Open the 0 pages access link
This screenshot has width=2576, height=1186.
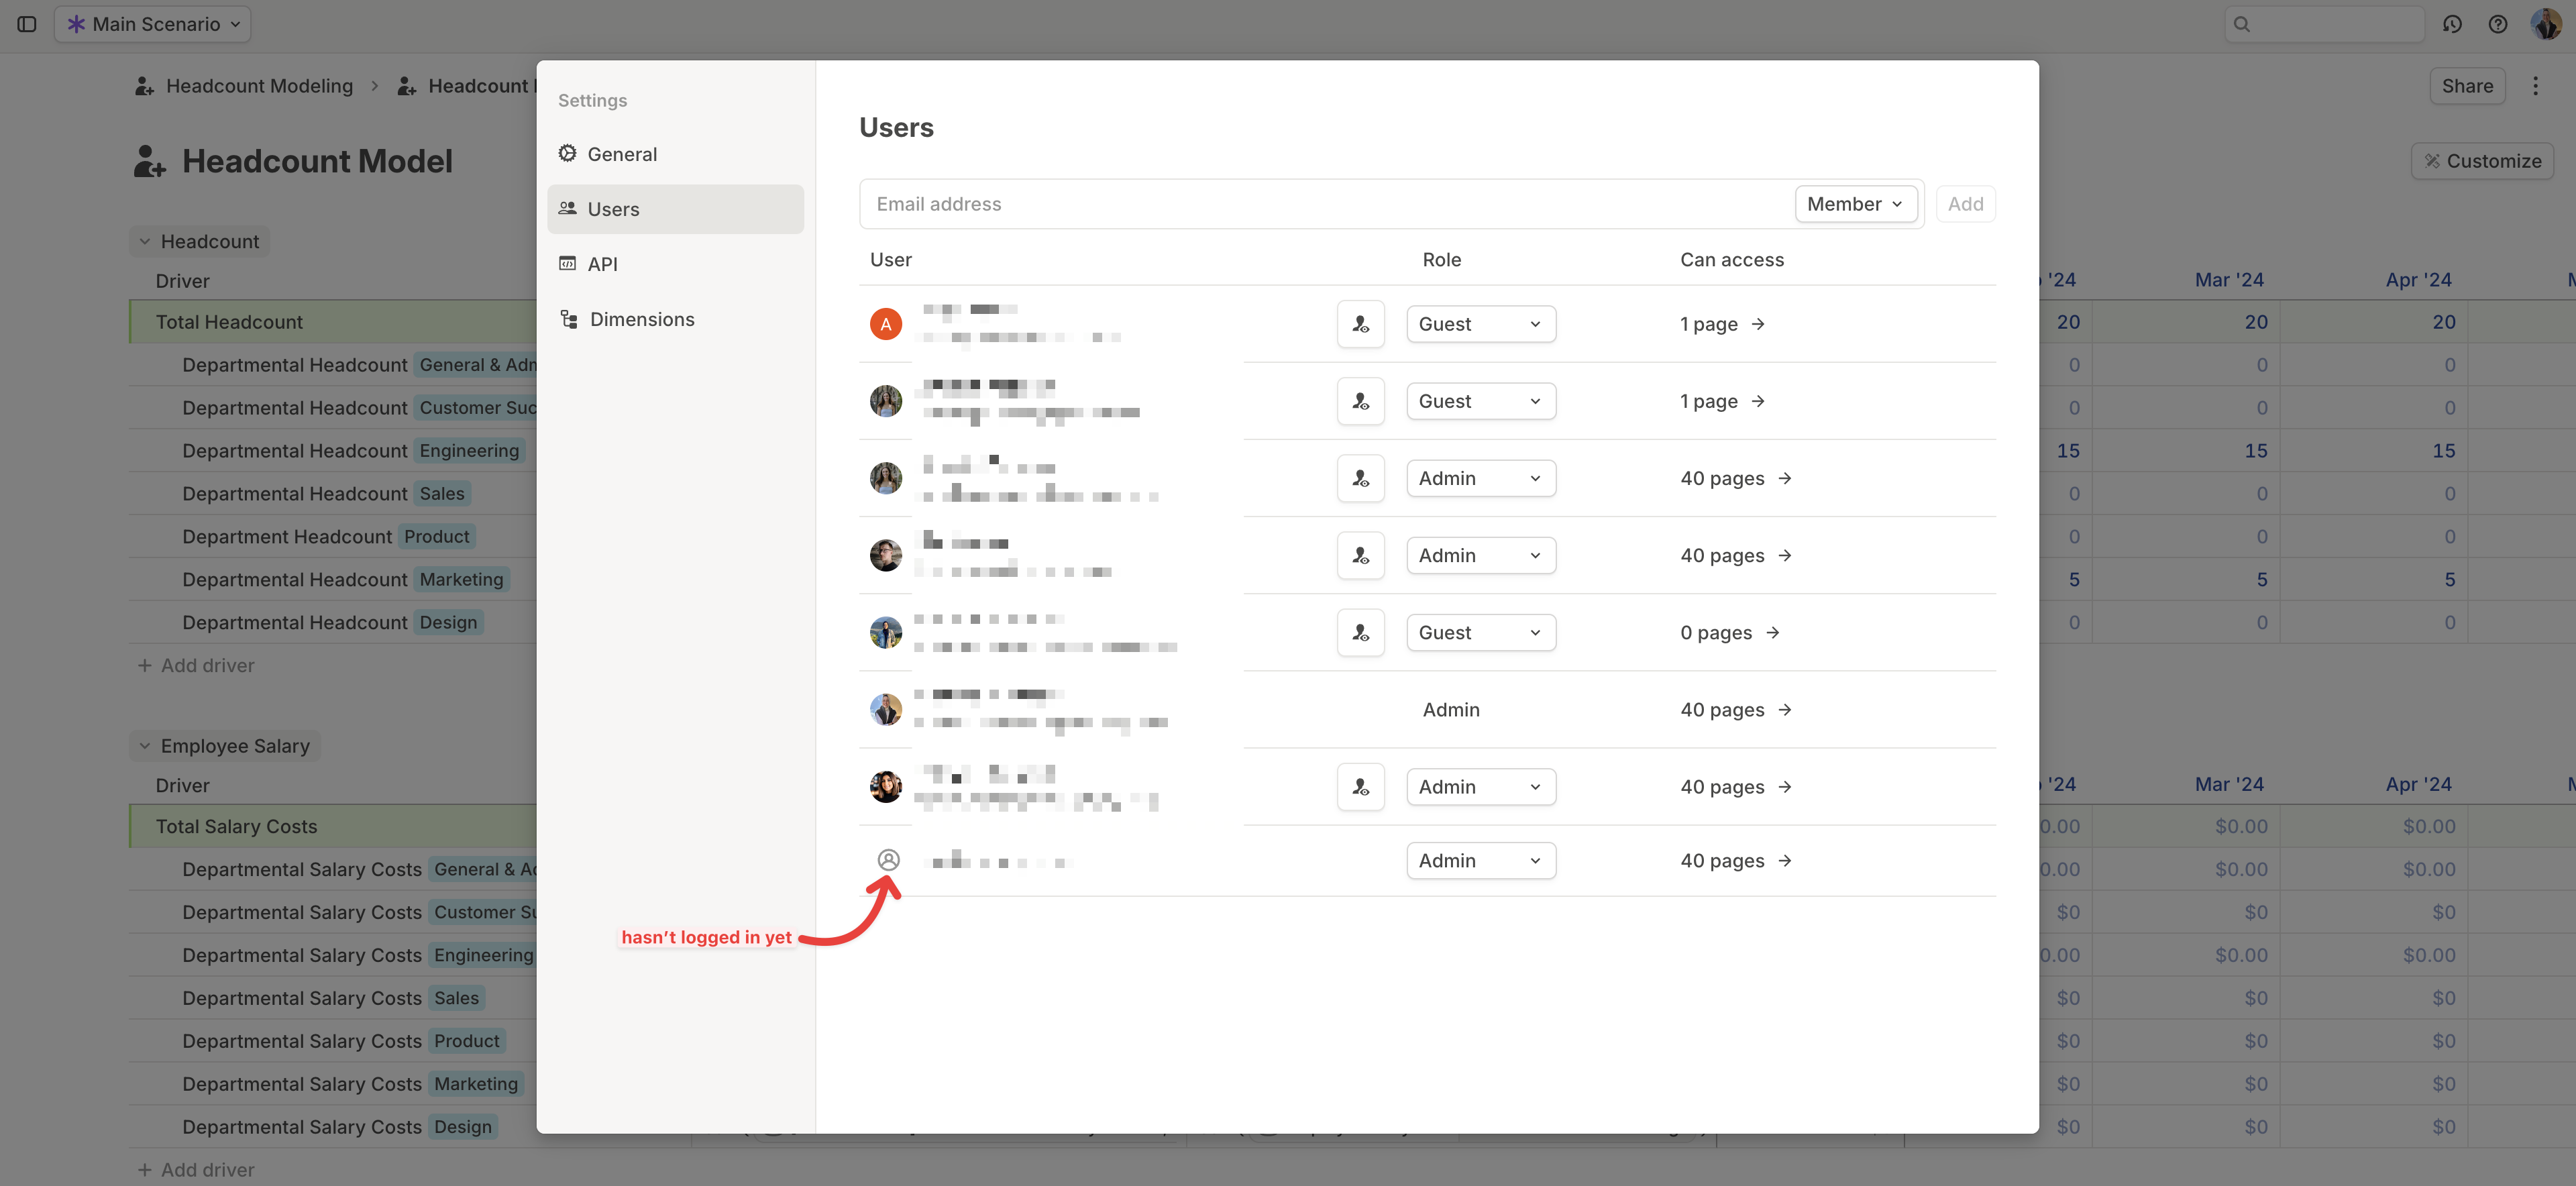1729,633
